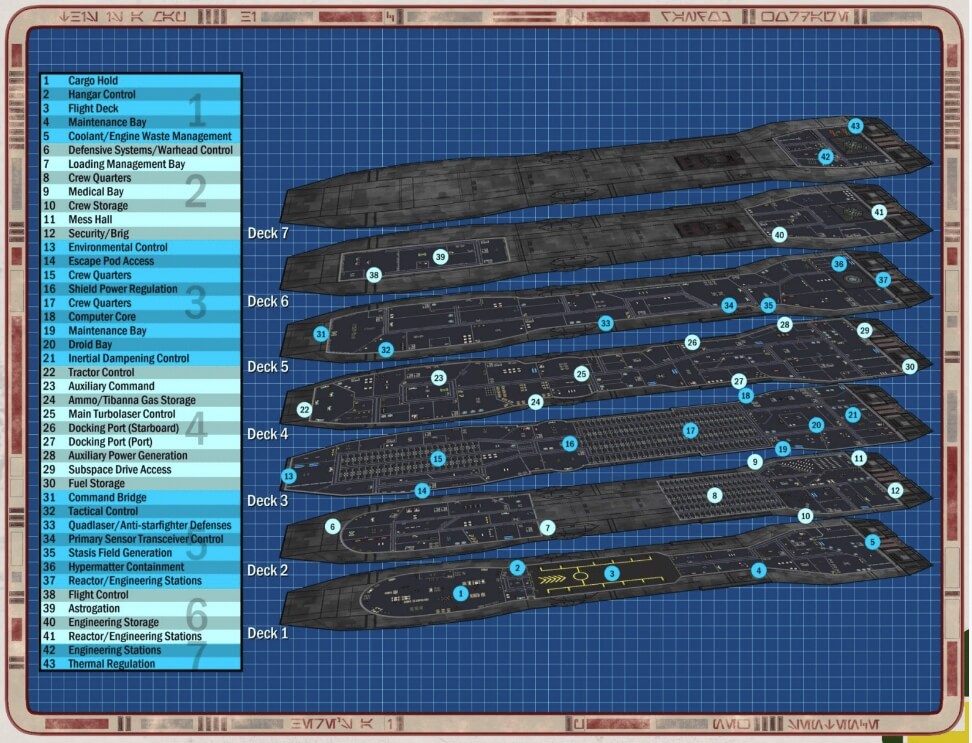This screenshot has height=743, width=972.
Task: Select the Deck 4 label
Action: pos(268,434)
